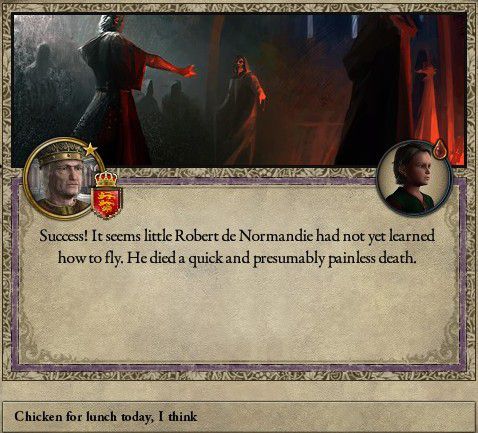Click the blood drop death icon
This screenshot has height=433, width=478.
(440, 149)
